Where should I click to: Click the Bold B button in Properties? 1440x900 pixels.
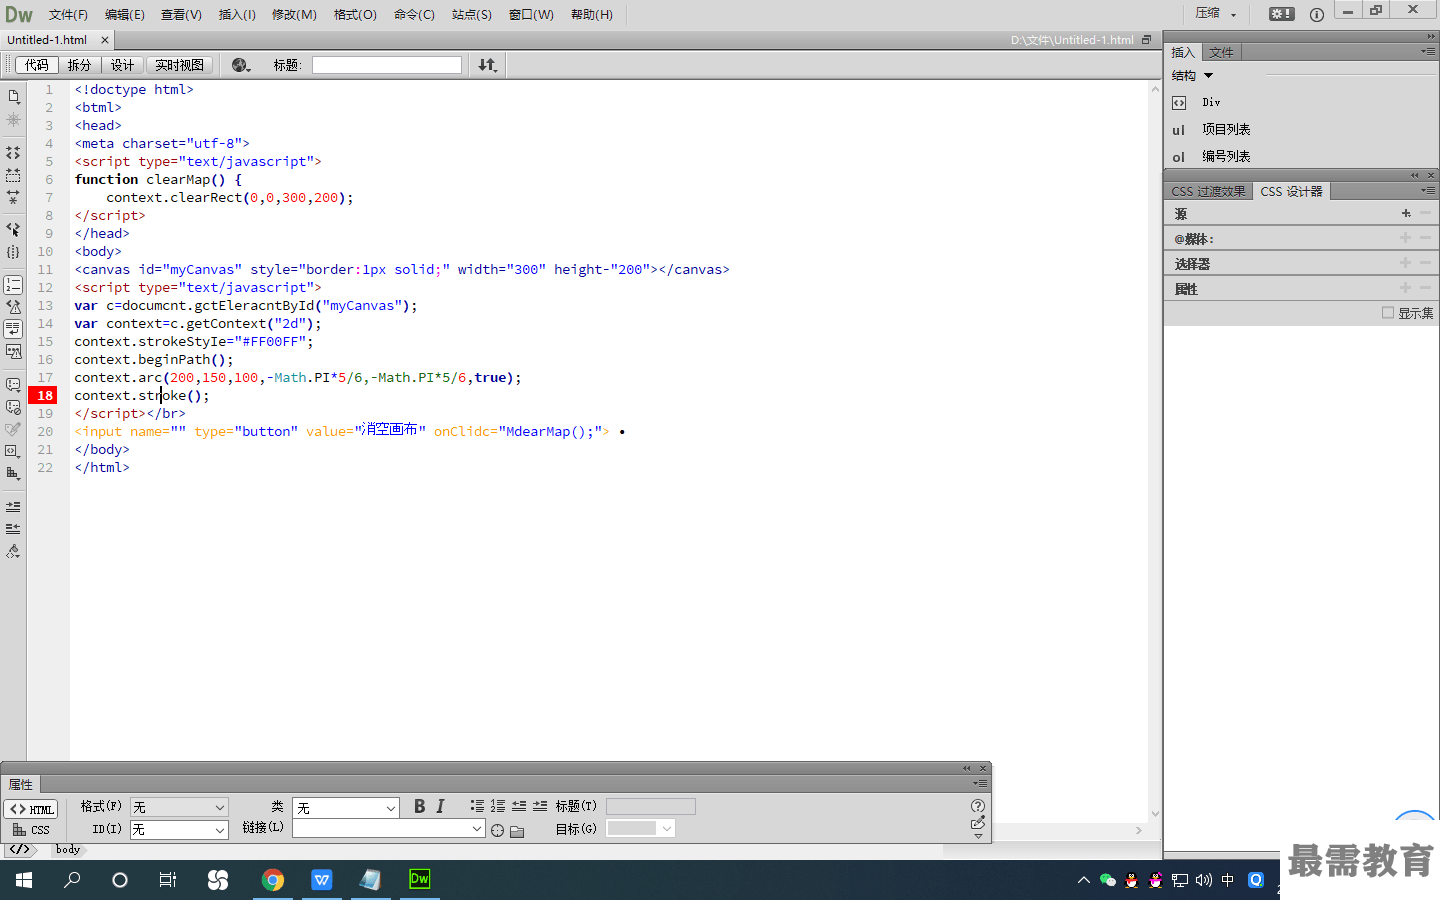[x=419, y=806]
